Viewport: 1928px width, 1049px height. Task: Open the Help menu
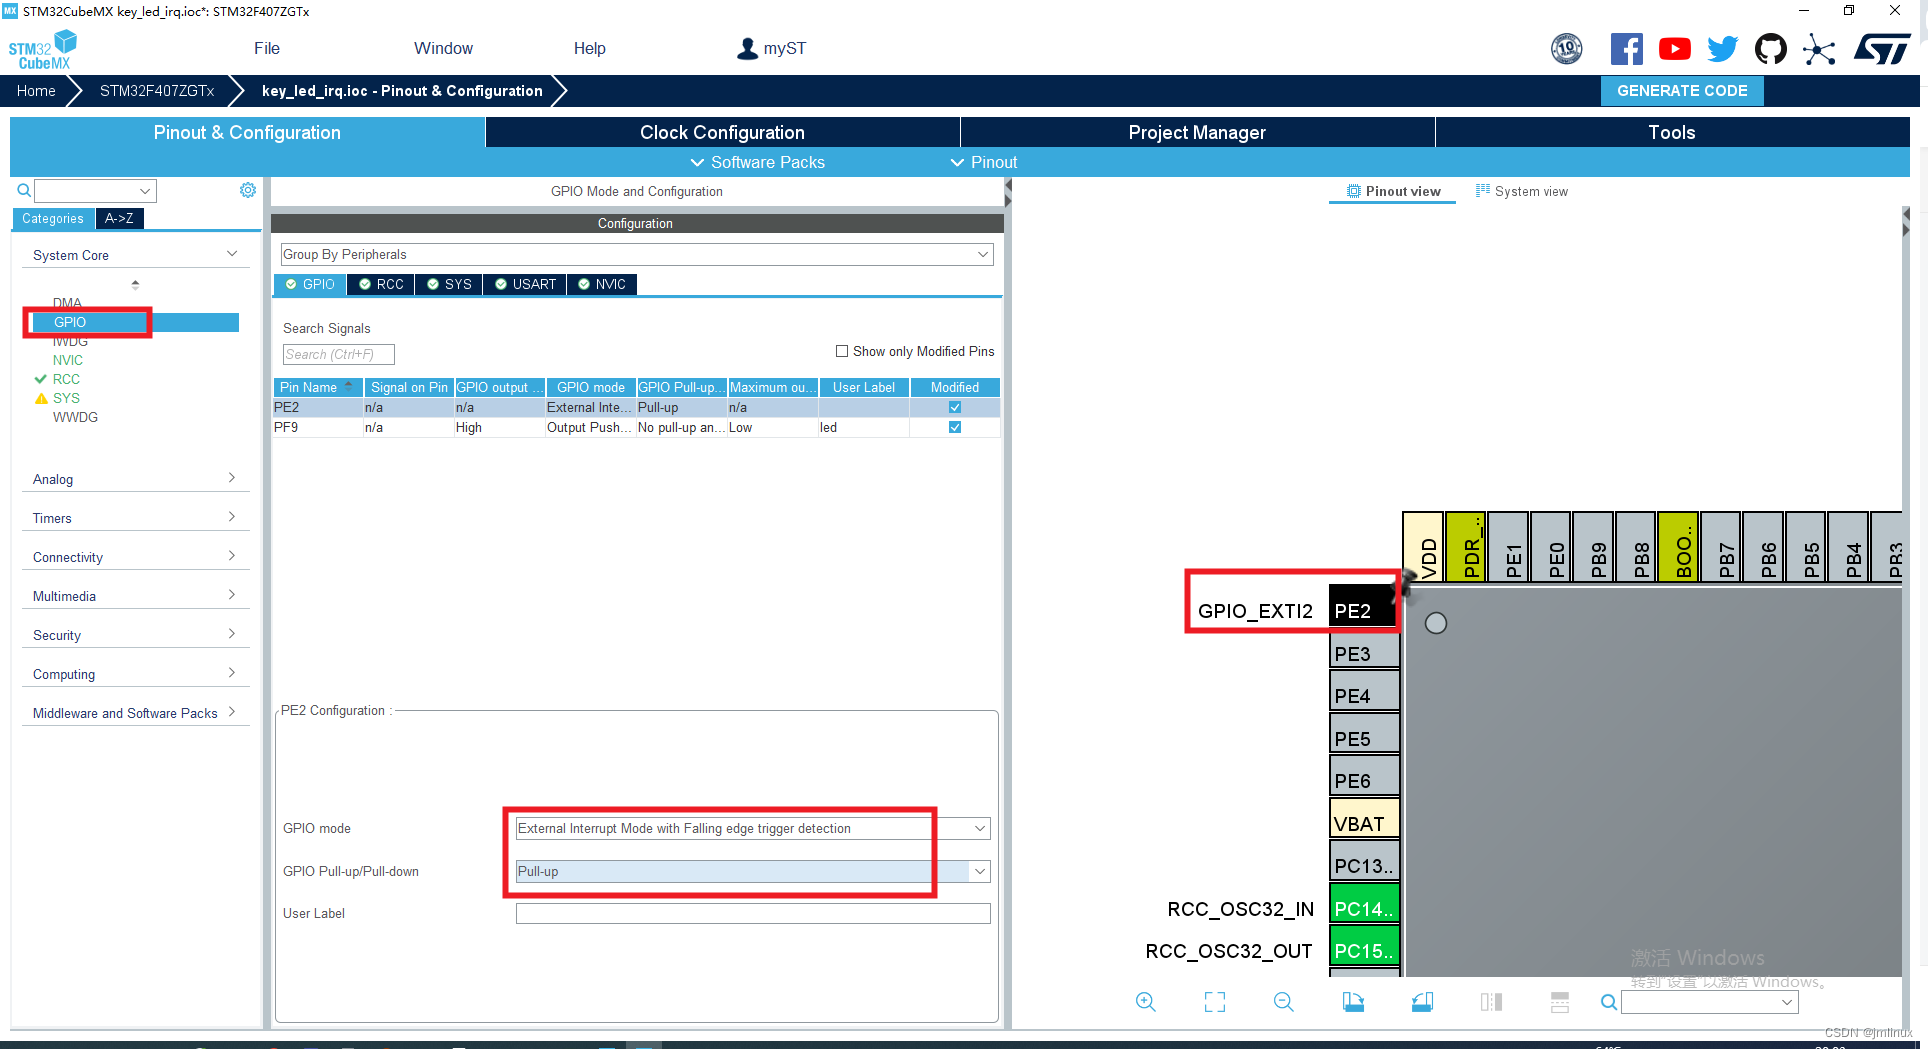pos(589,48)
